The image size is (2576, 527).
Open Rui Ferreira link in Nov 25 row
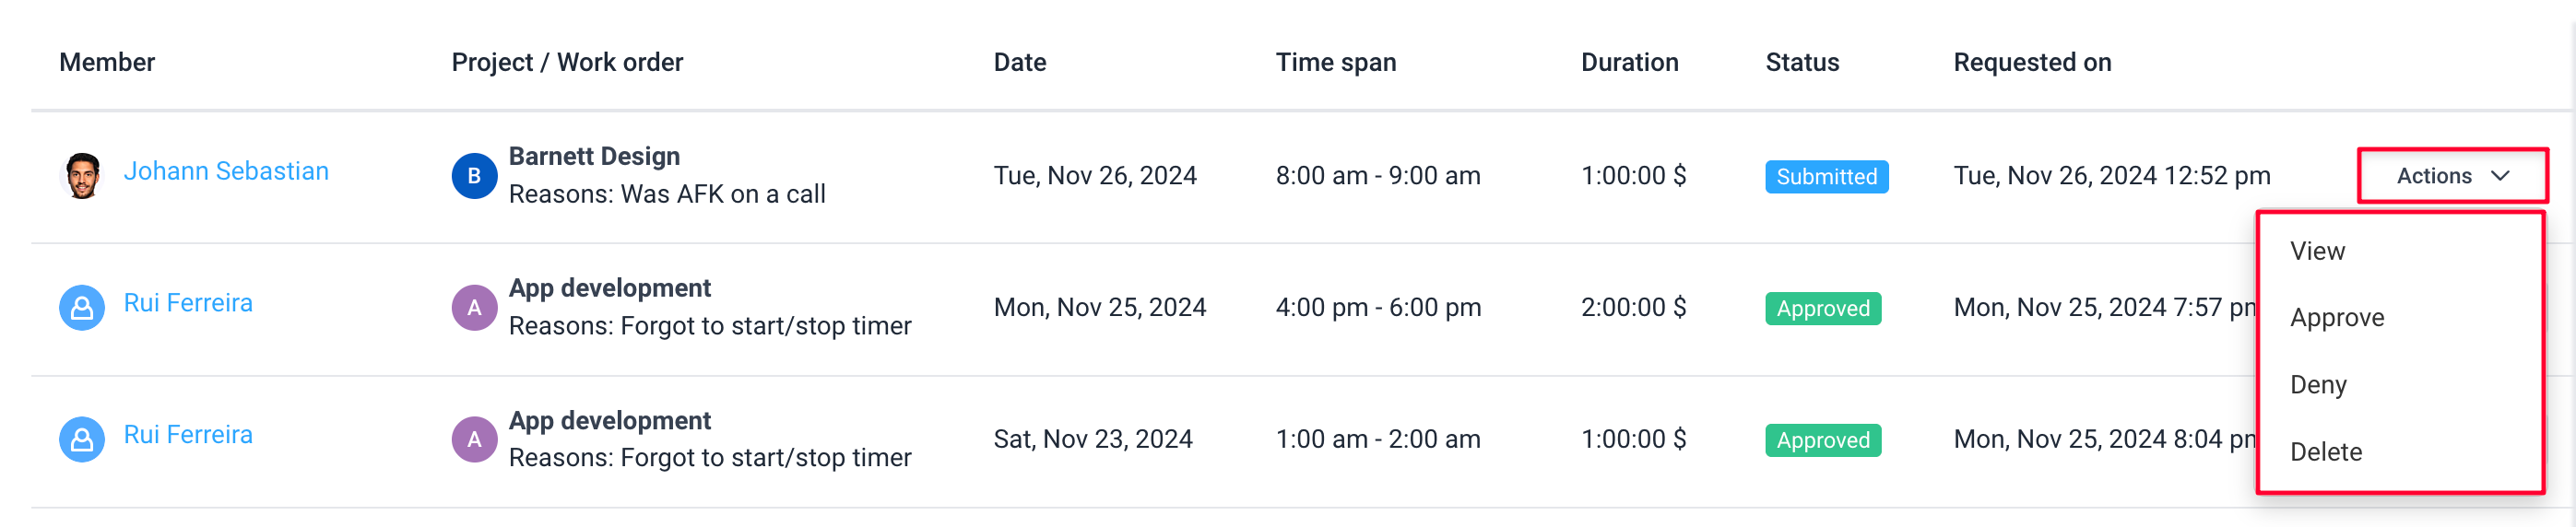pyautogui.click(x=188, y=303)
